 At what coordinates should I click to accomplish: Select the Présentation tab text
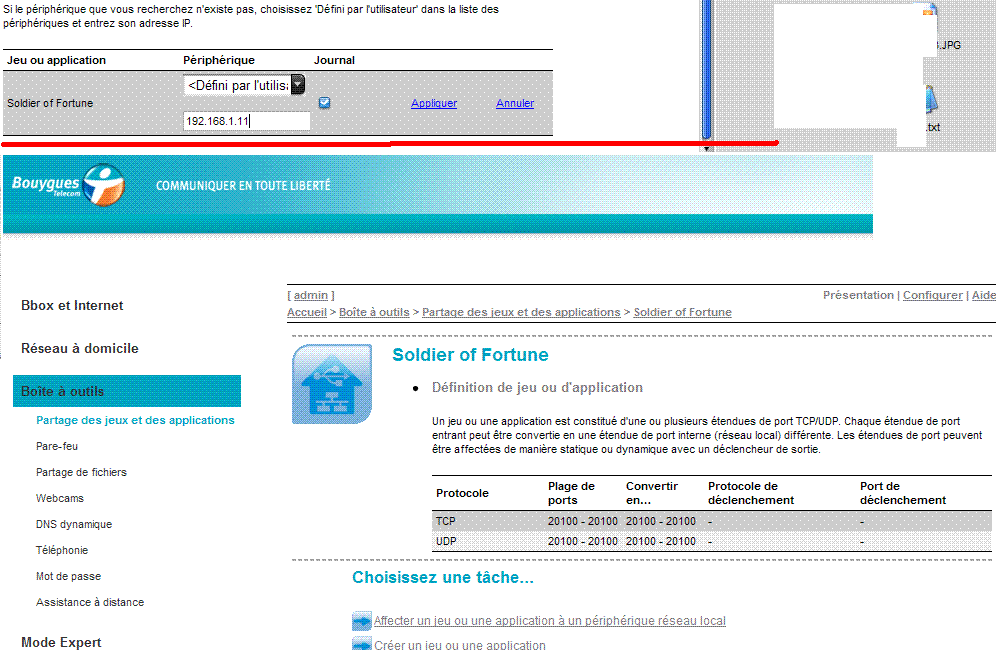point(858,295)
